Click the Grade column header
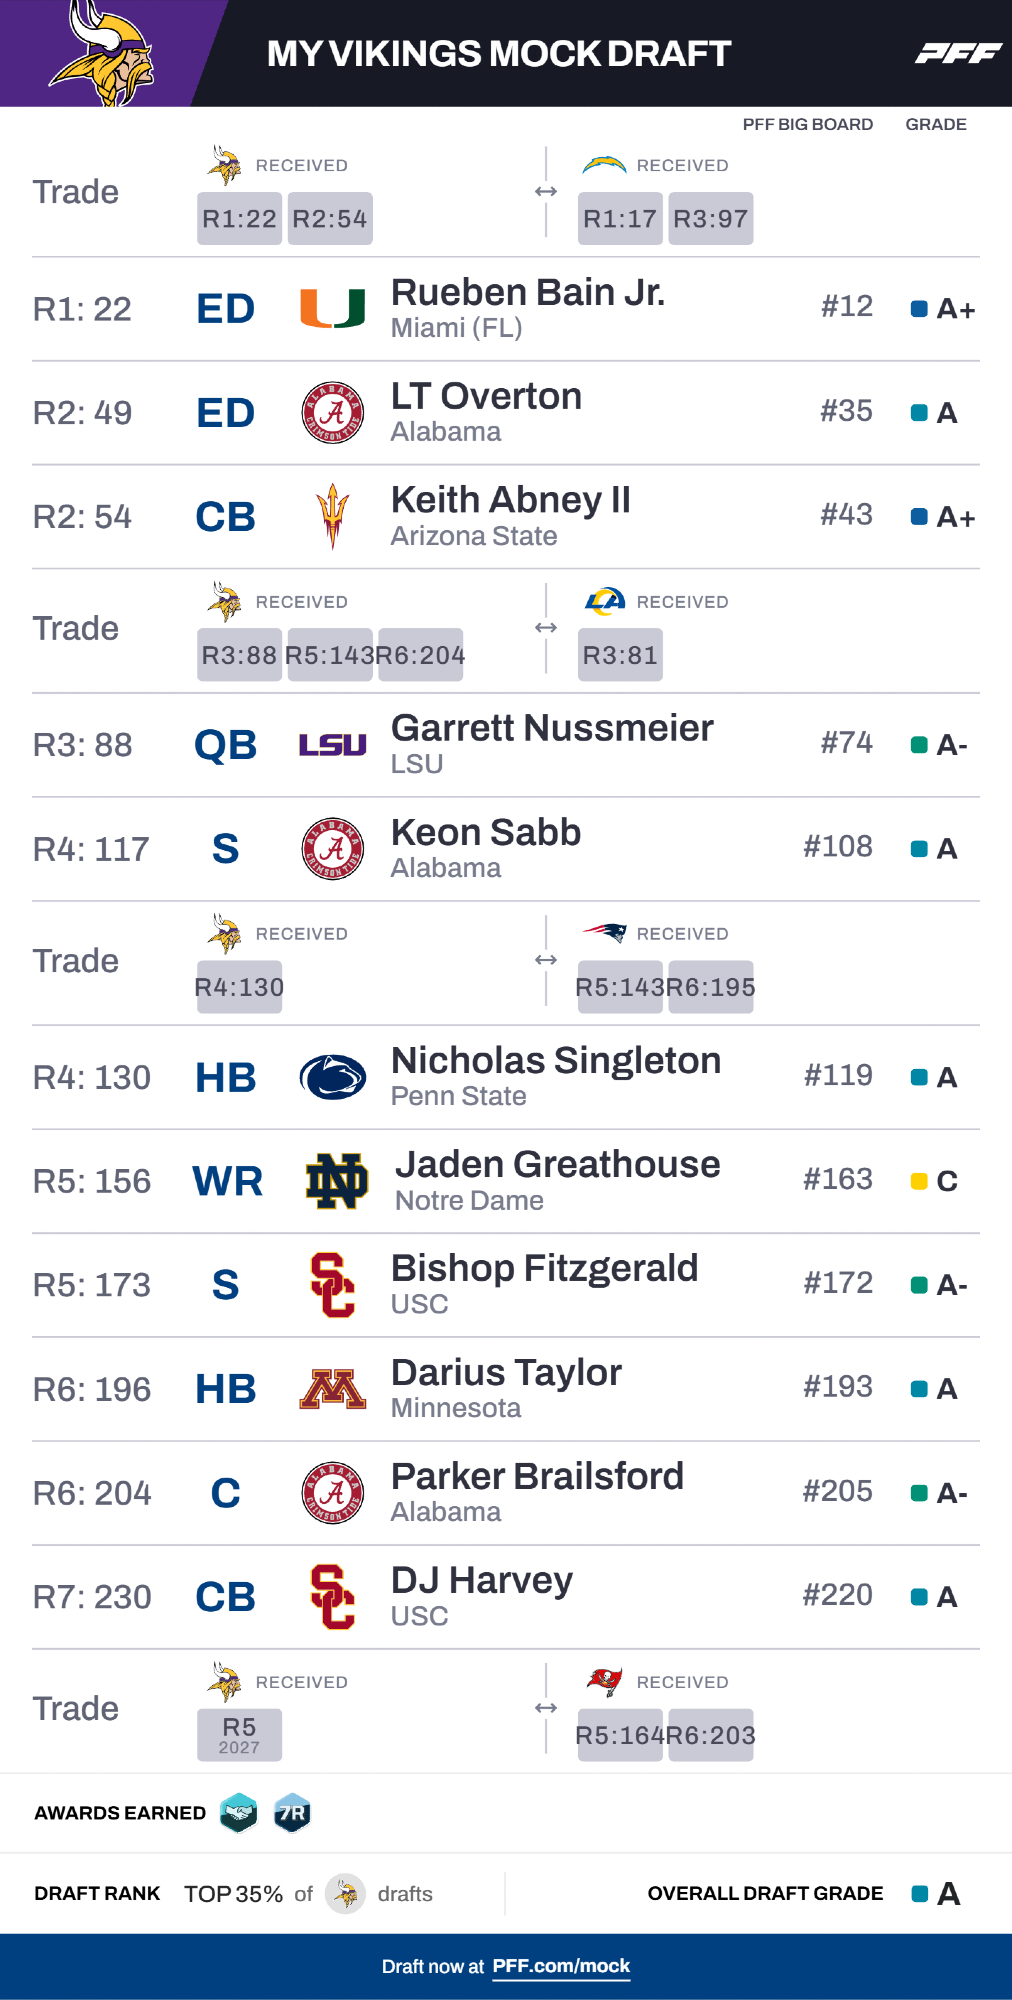The width and height of the screenshot is (1012, 2000). point(936,124)
